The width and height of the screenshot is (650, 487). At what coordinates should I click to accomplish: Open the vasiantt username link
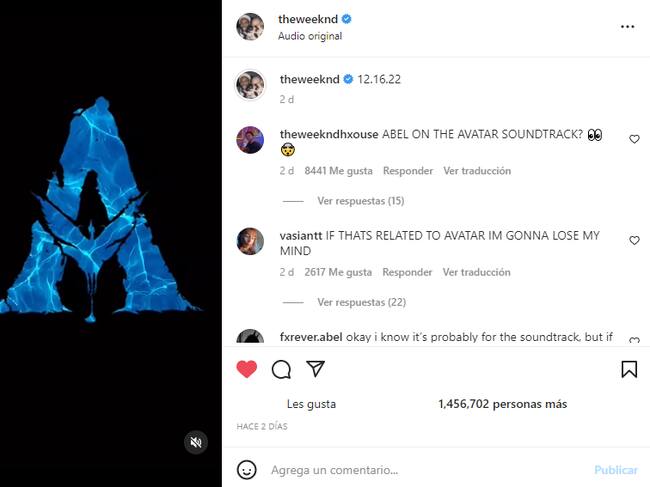301,235
